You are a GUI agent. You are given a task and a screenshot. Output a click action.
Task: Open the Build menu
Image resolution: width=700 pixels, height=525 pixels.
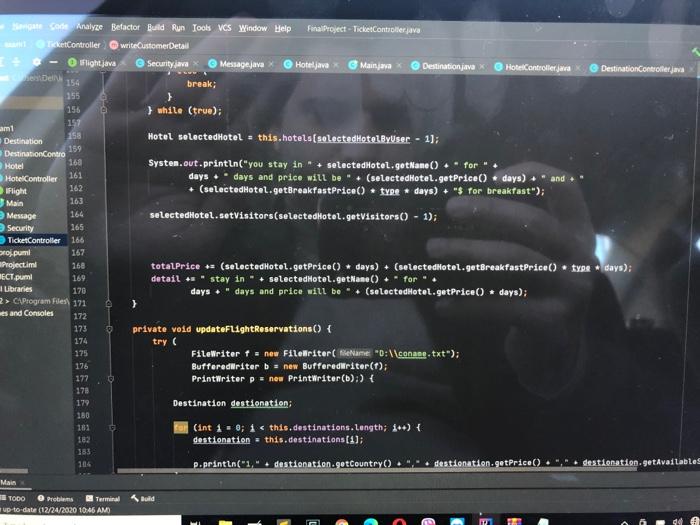click(x=156, y=28)
